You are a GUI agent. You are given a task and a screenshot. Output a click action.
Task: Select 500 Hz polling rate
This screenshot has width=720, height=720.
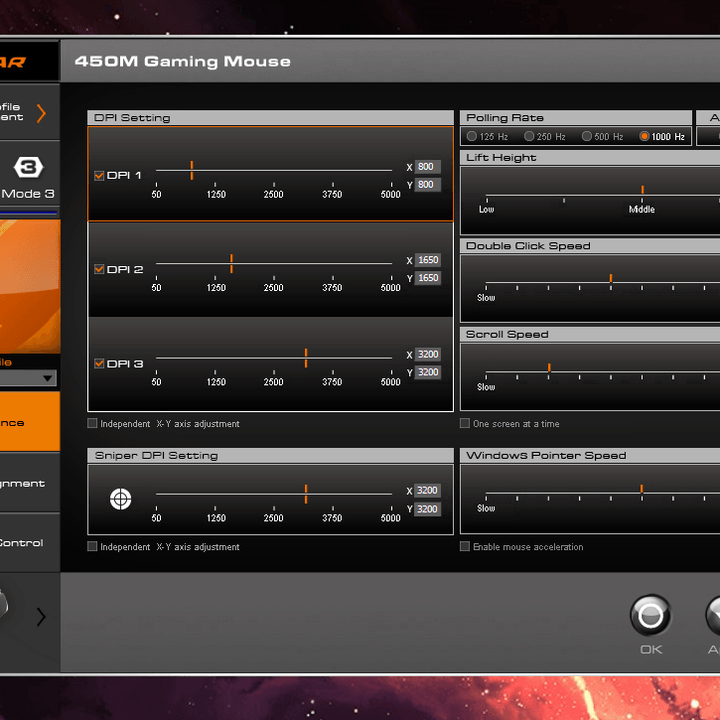click(586, 136)
